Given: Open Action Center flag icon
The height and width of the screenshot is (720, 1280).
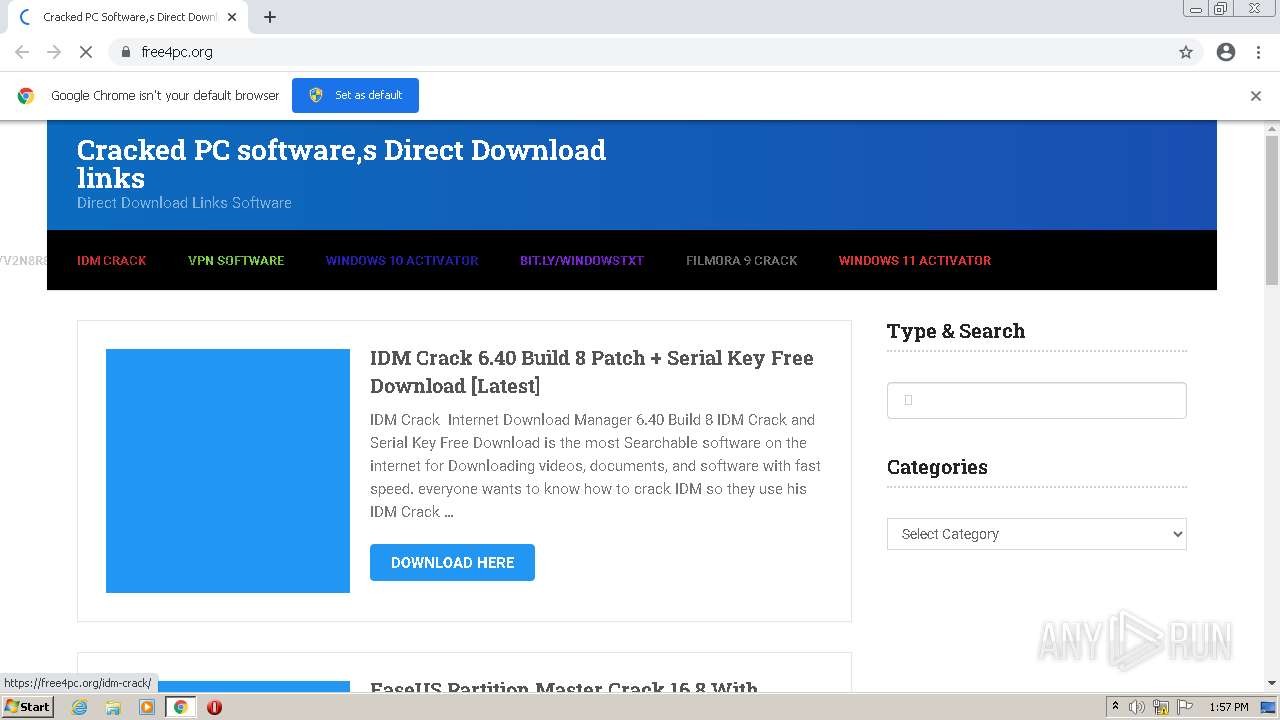Looking at the screenshot, I should tap(1185, 707).
